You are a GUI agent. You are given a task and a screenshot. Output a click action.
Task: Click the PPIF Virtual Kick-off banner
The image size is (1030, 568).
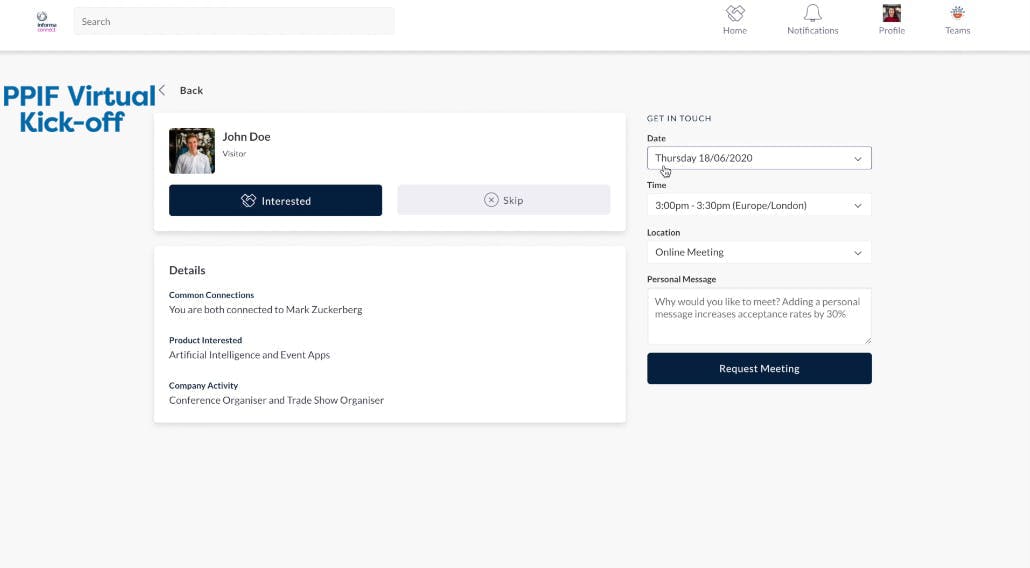click(79, 108)
